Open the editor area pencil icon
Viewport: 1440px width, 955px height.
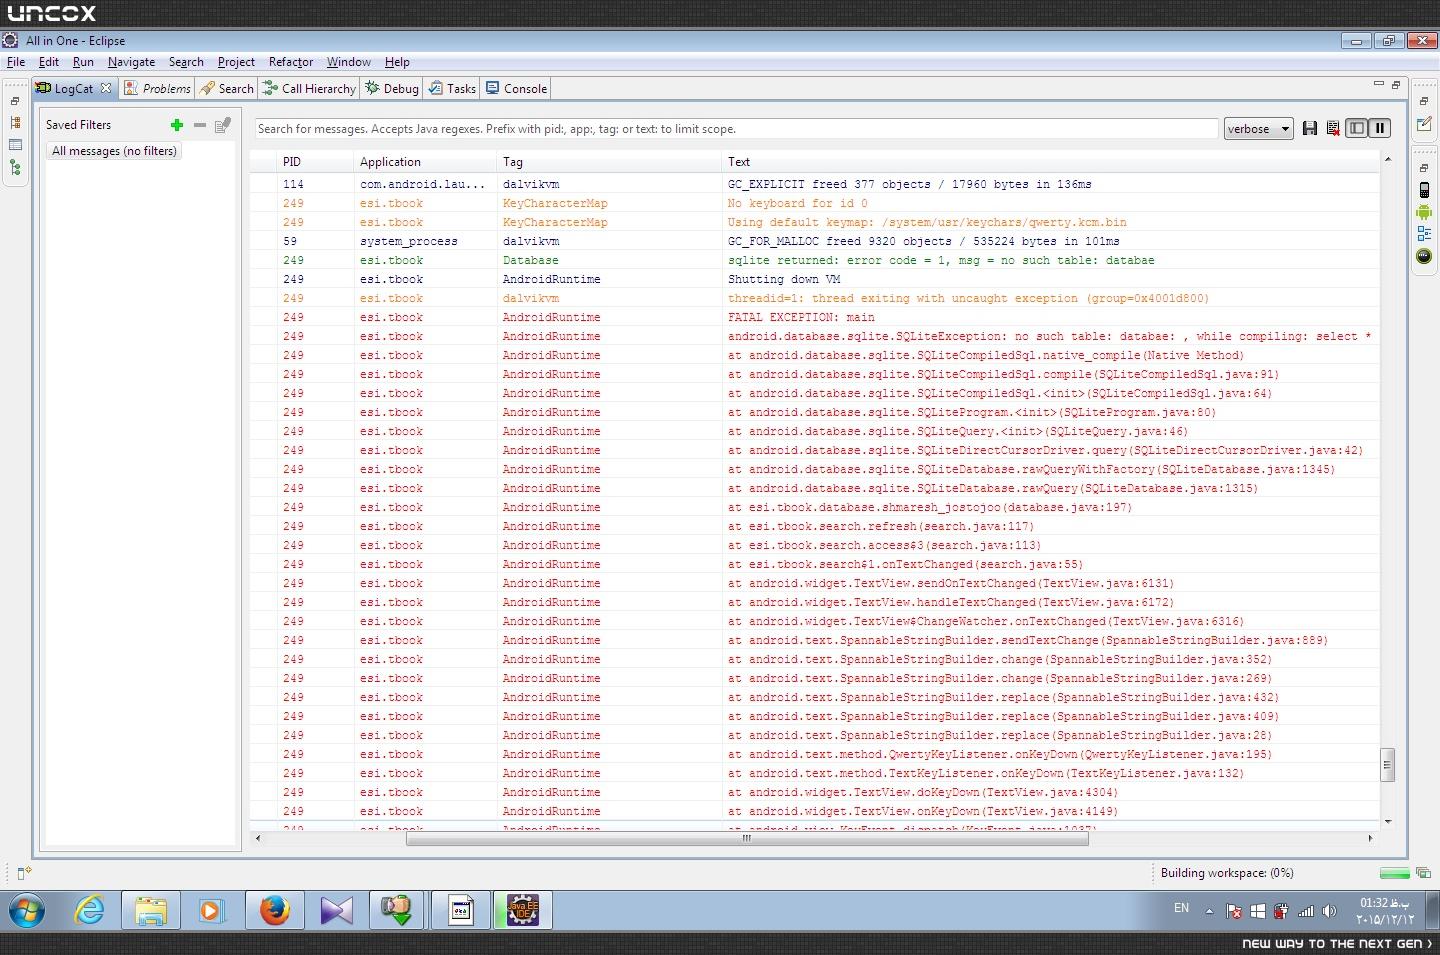(1424, 124)
